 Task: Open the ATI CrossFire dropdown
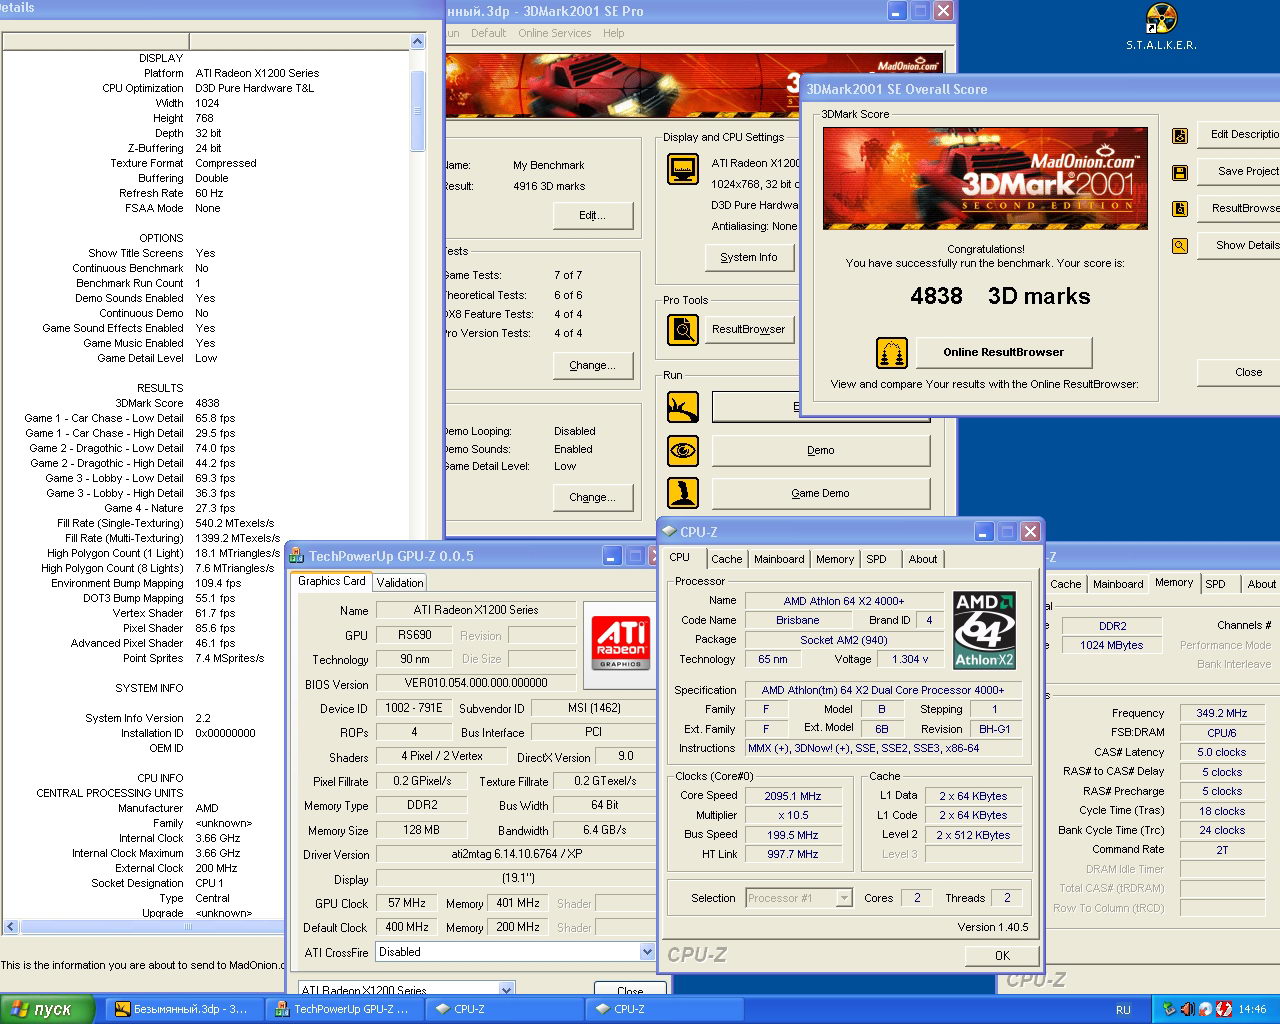(x=647, y=952)
